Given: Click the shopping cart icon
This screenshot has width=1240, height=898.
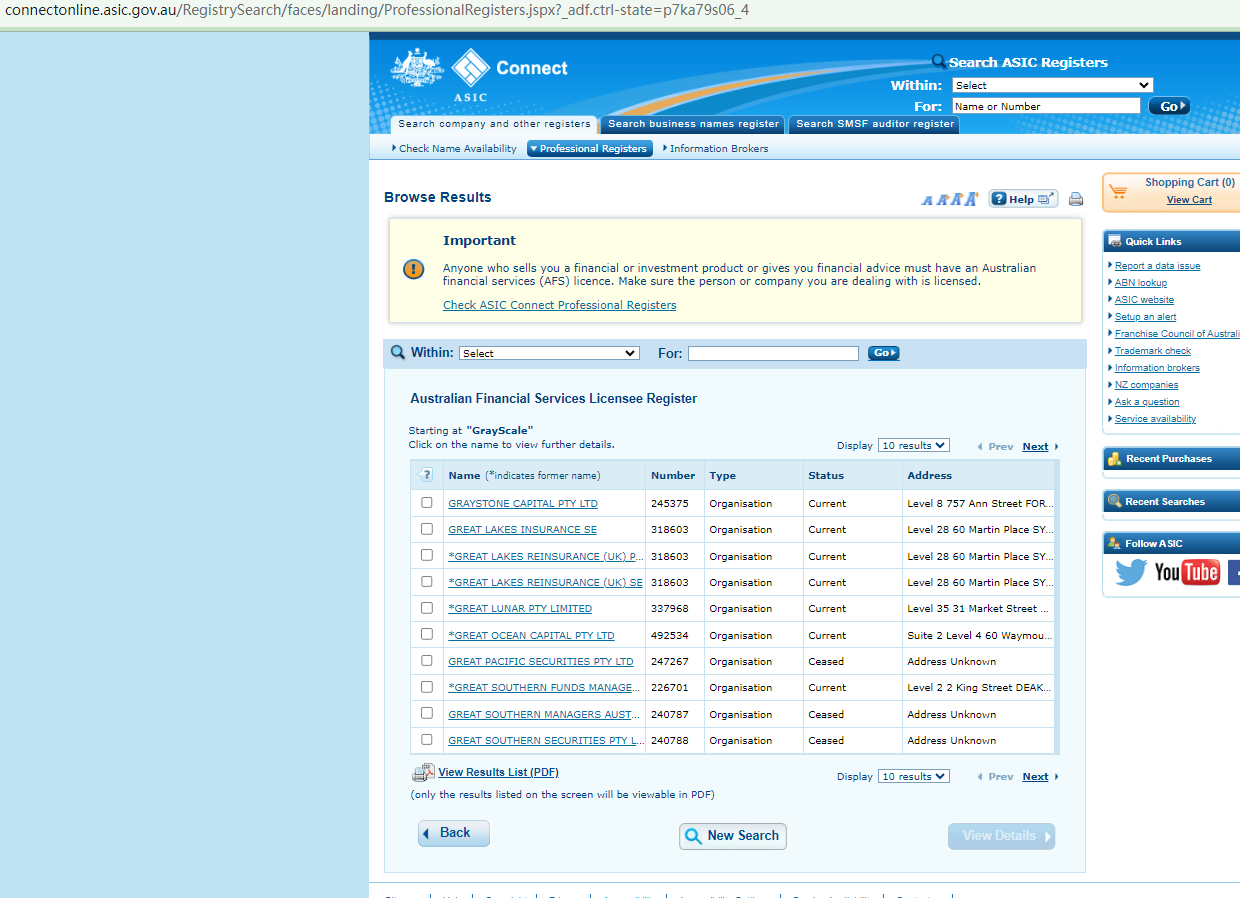Looking at the screenshot, I should coord(1118,191).
